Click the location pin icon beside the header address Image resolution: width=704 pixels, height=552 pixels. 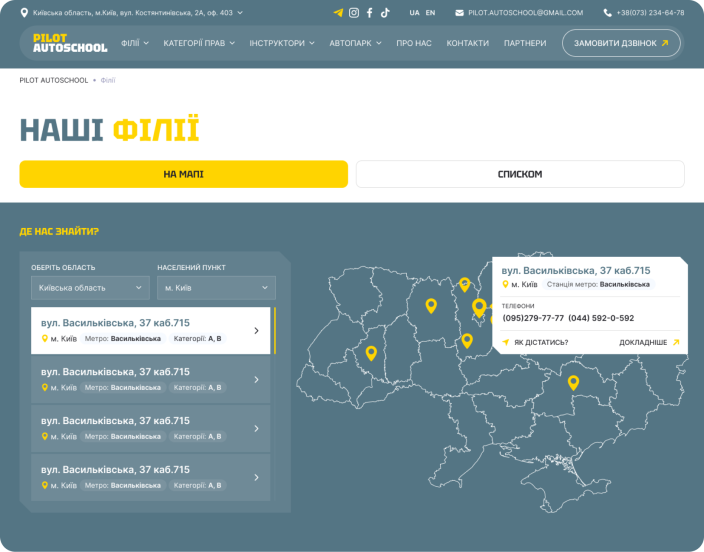click(x=24, y=13)
